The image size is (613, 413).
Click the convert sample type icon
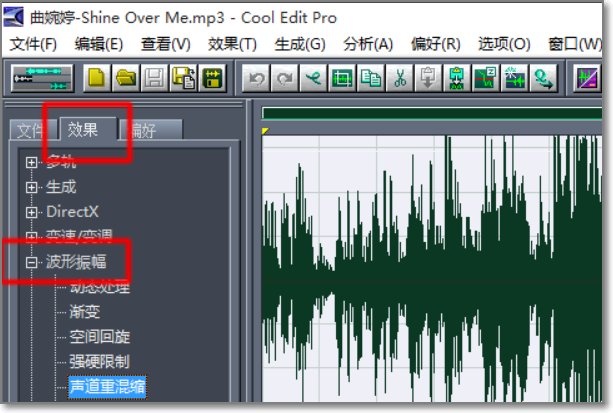pyautogui.click(x=543, y=78)
